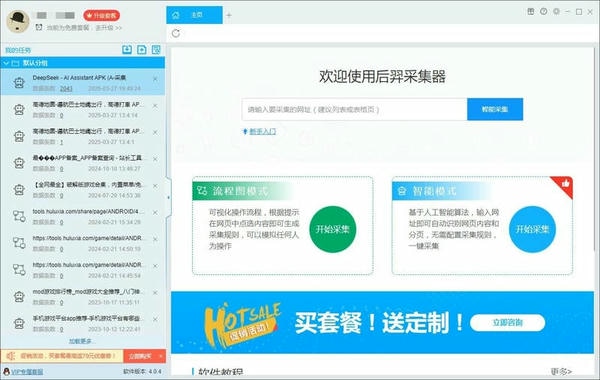Click the QQ penguin icon at bottom left

(x=6, y=372)
